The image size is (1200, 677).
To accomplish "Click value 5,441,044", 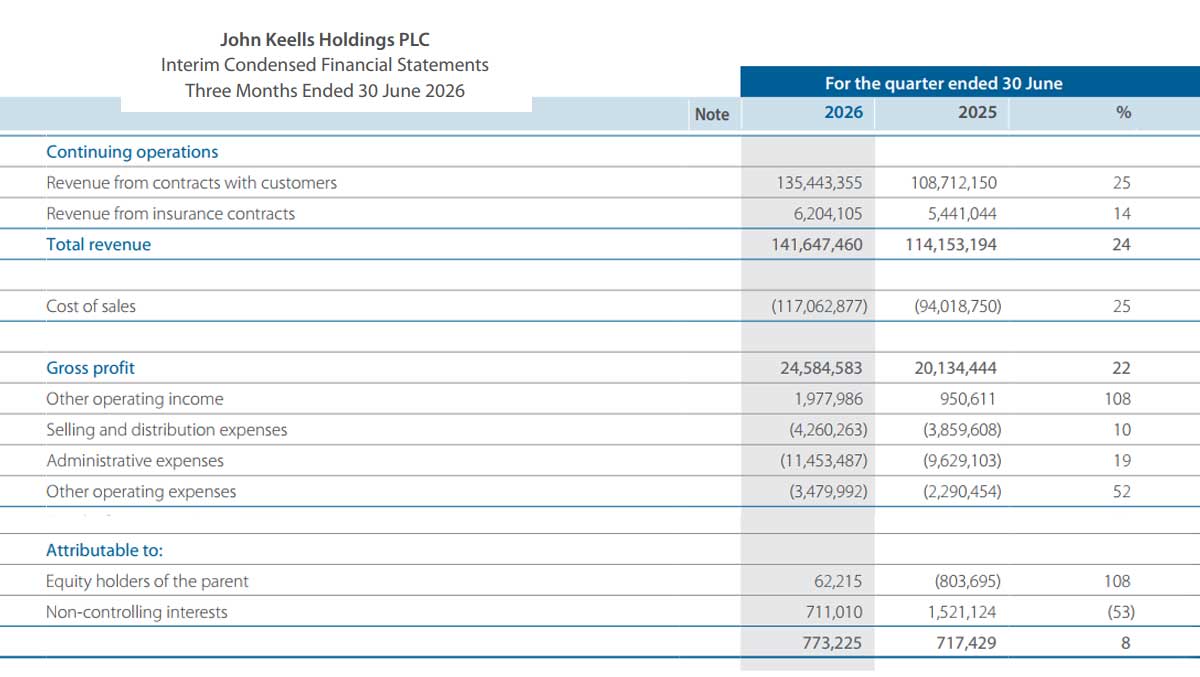I will 960,214.
